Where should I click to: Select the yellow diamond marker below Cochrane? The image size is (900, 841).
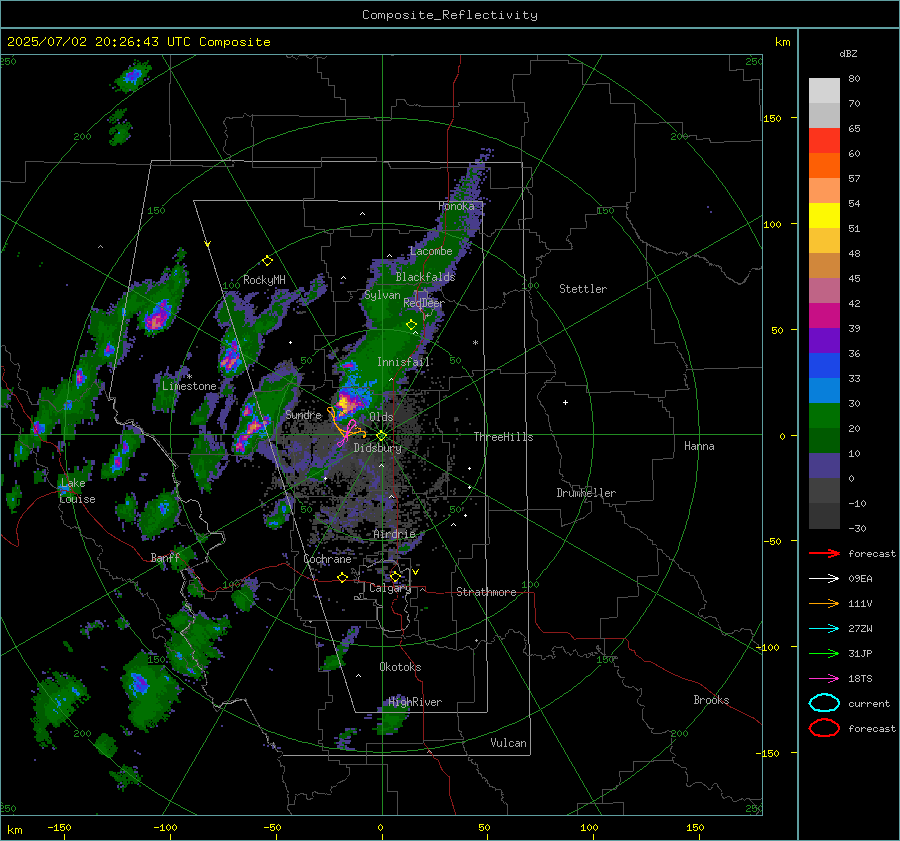click(x=342, y=578)
